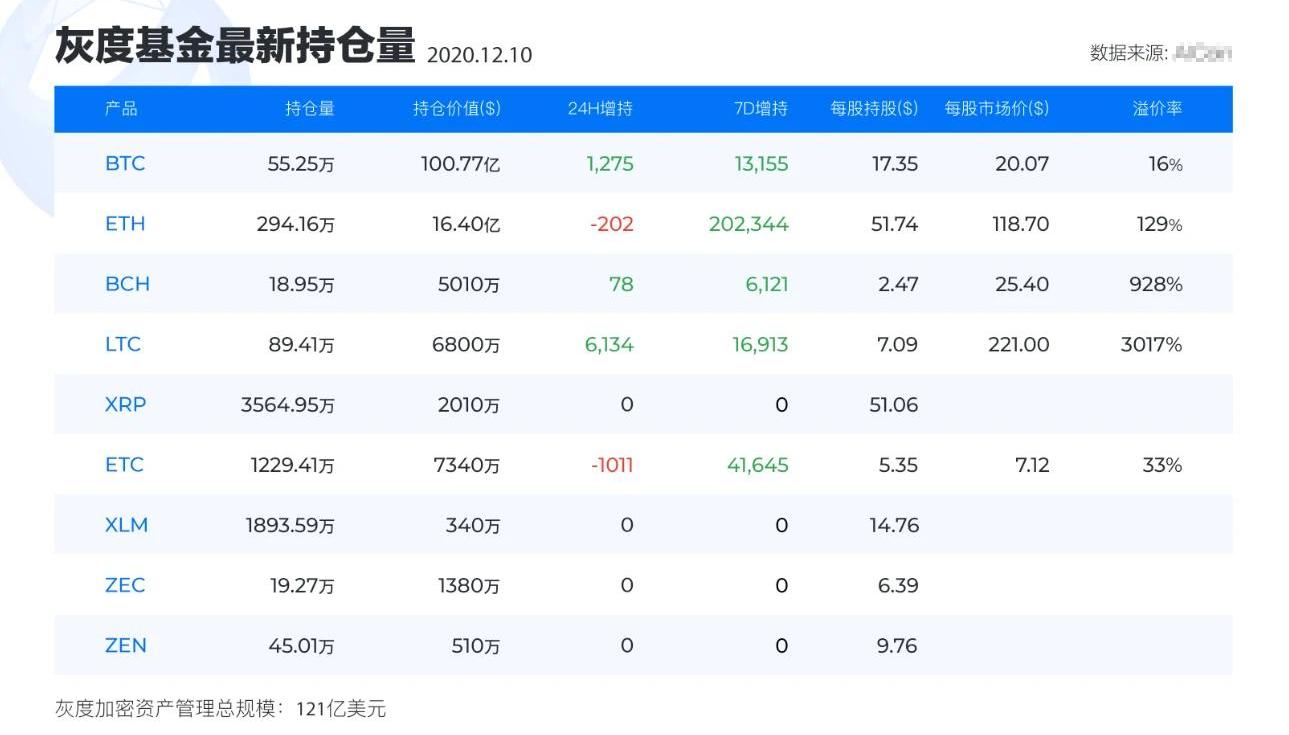Click the 24H增持 column header
Screen dimensions: 1289x735
(x=600, y=108)
